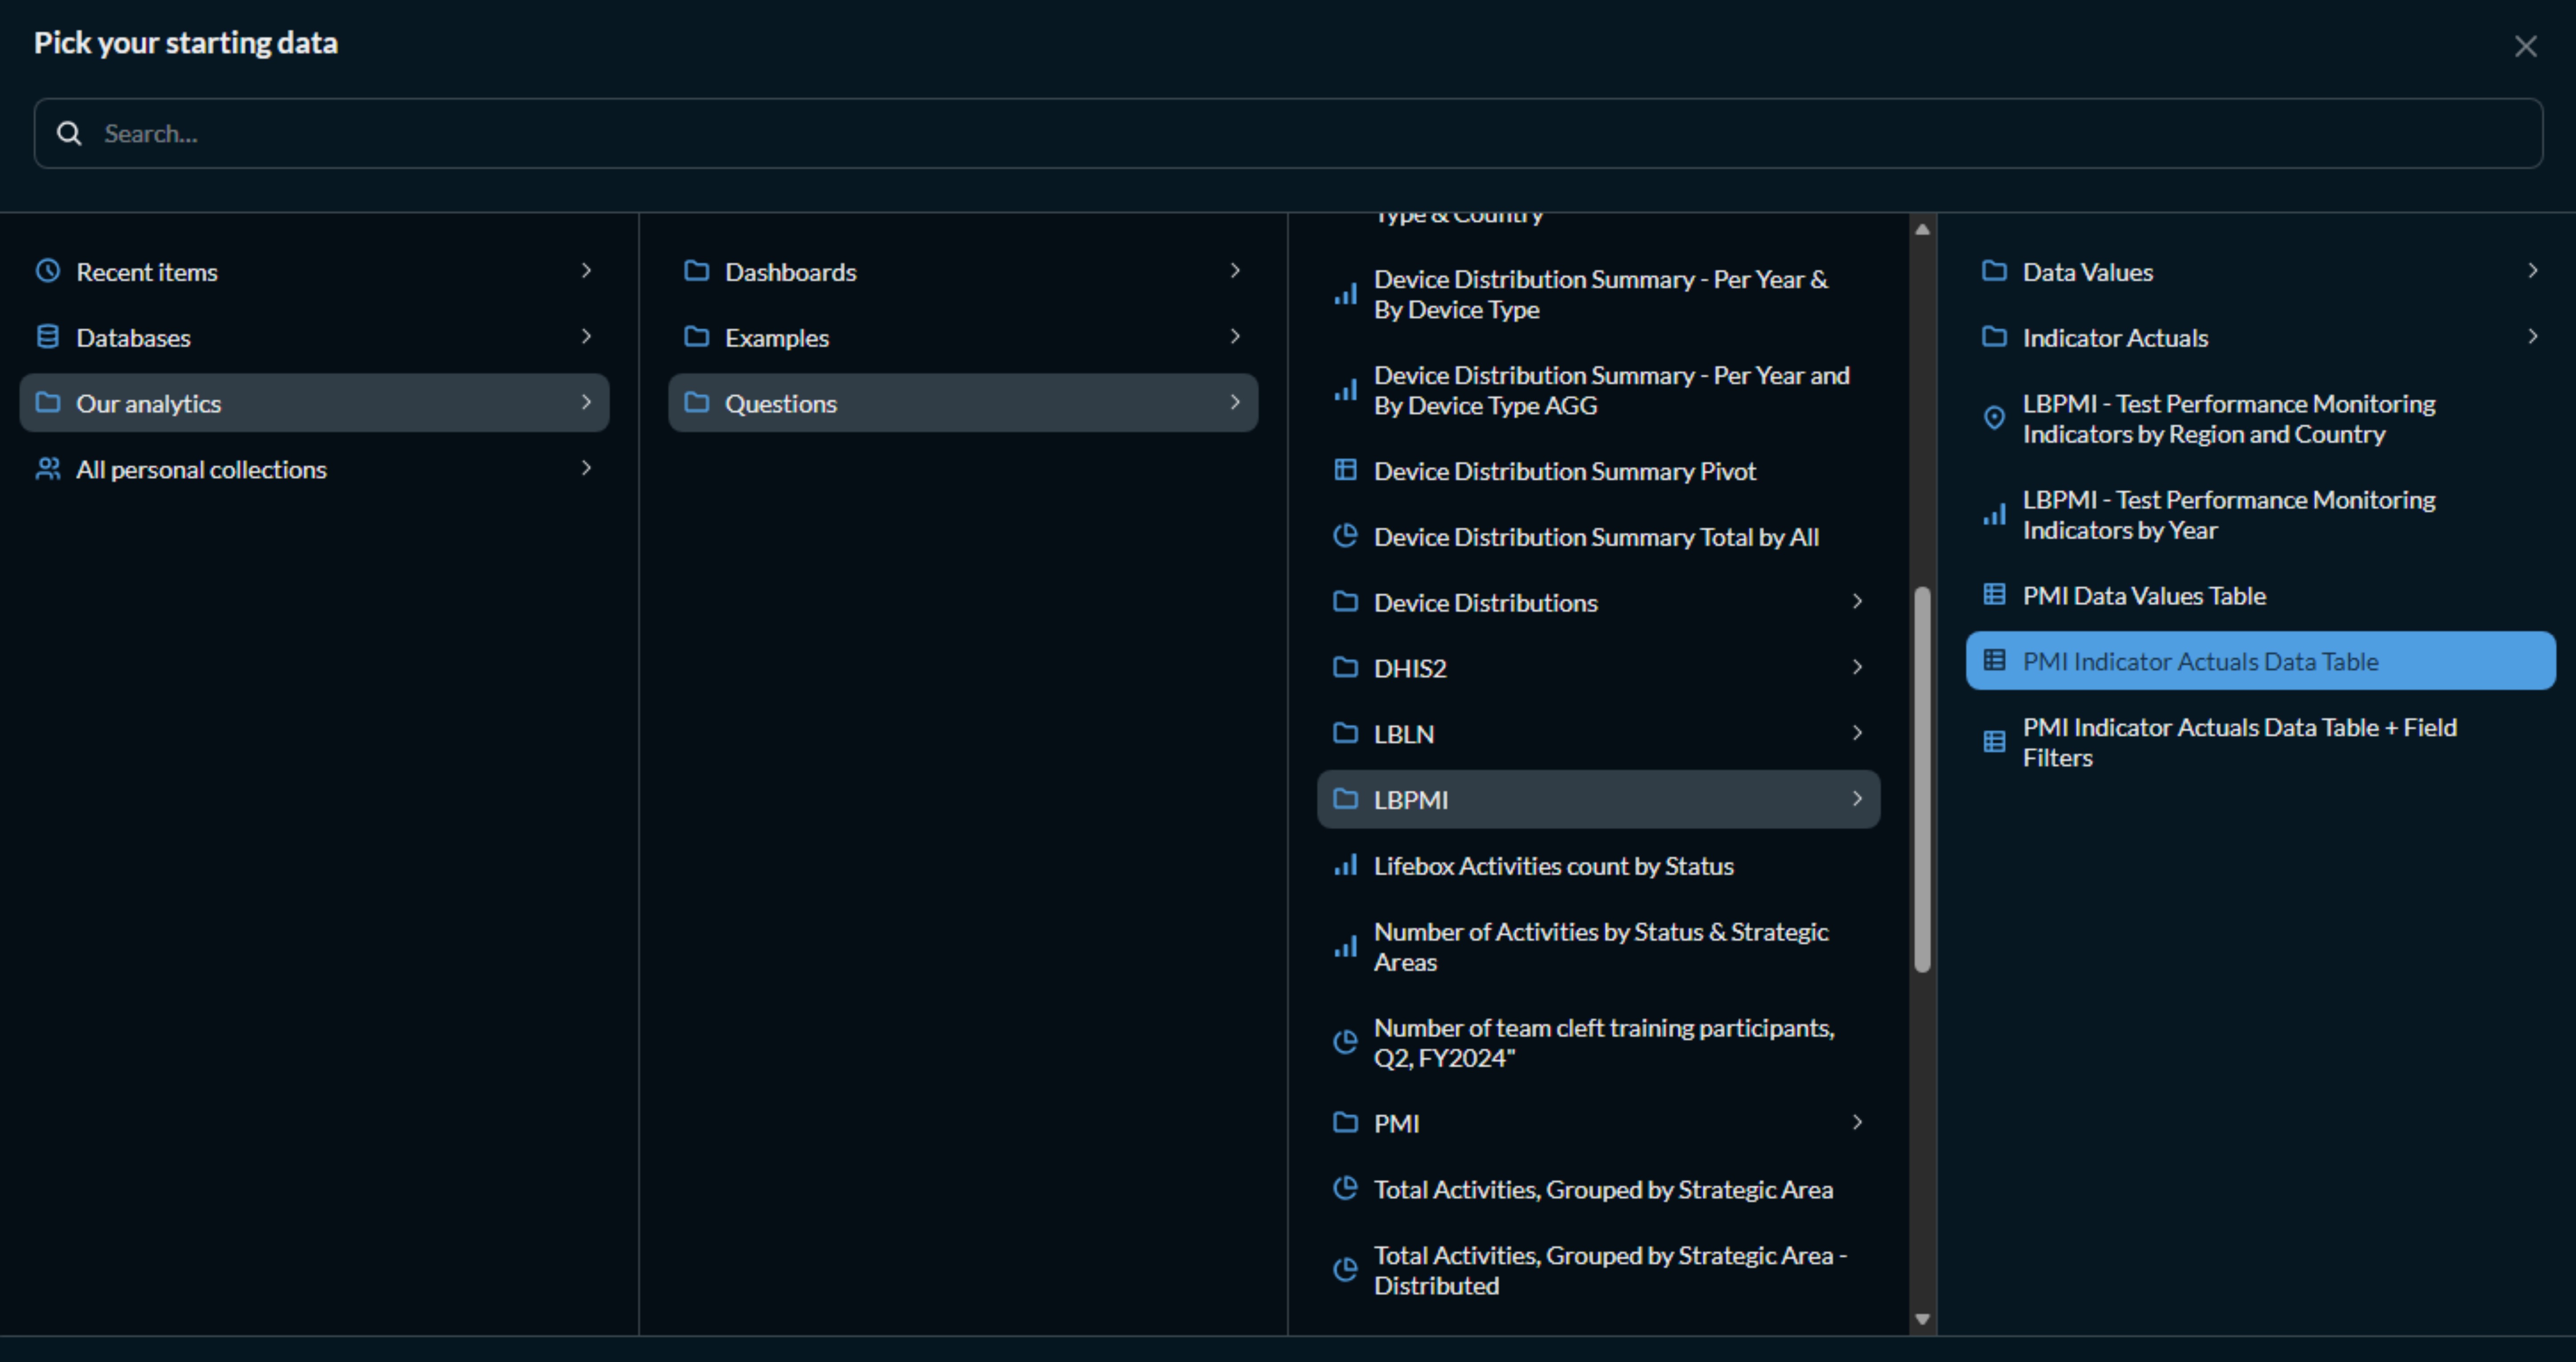Click the Data Values folder icon
This screenshot has height=1362, width=2576.
click(1995, 271)
